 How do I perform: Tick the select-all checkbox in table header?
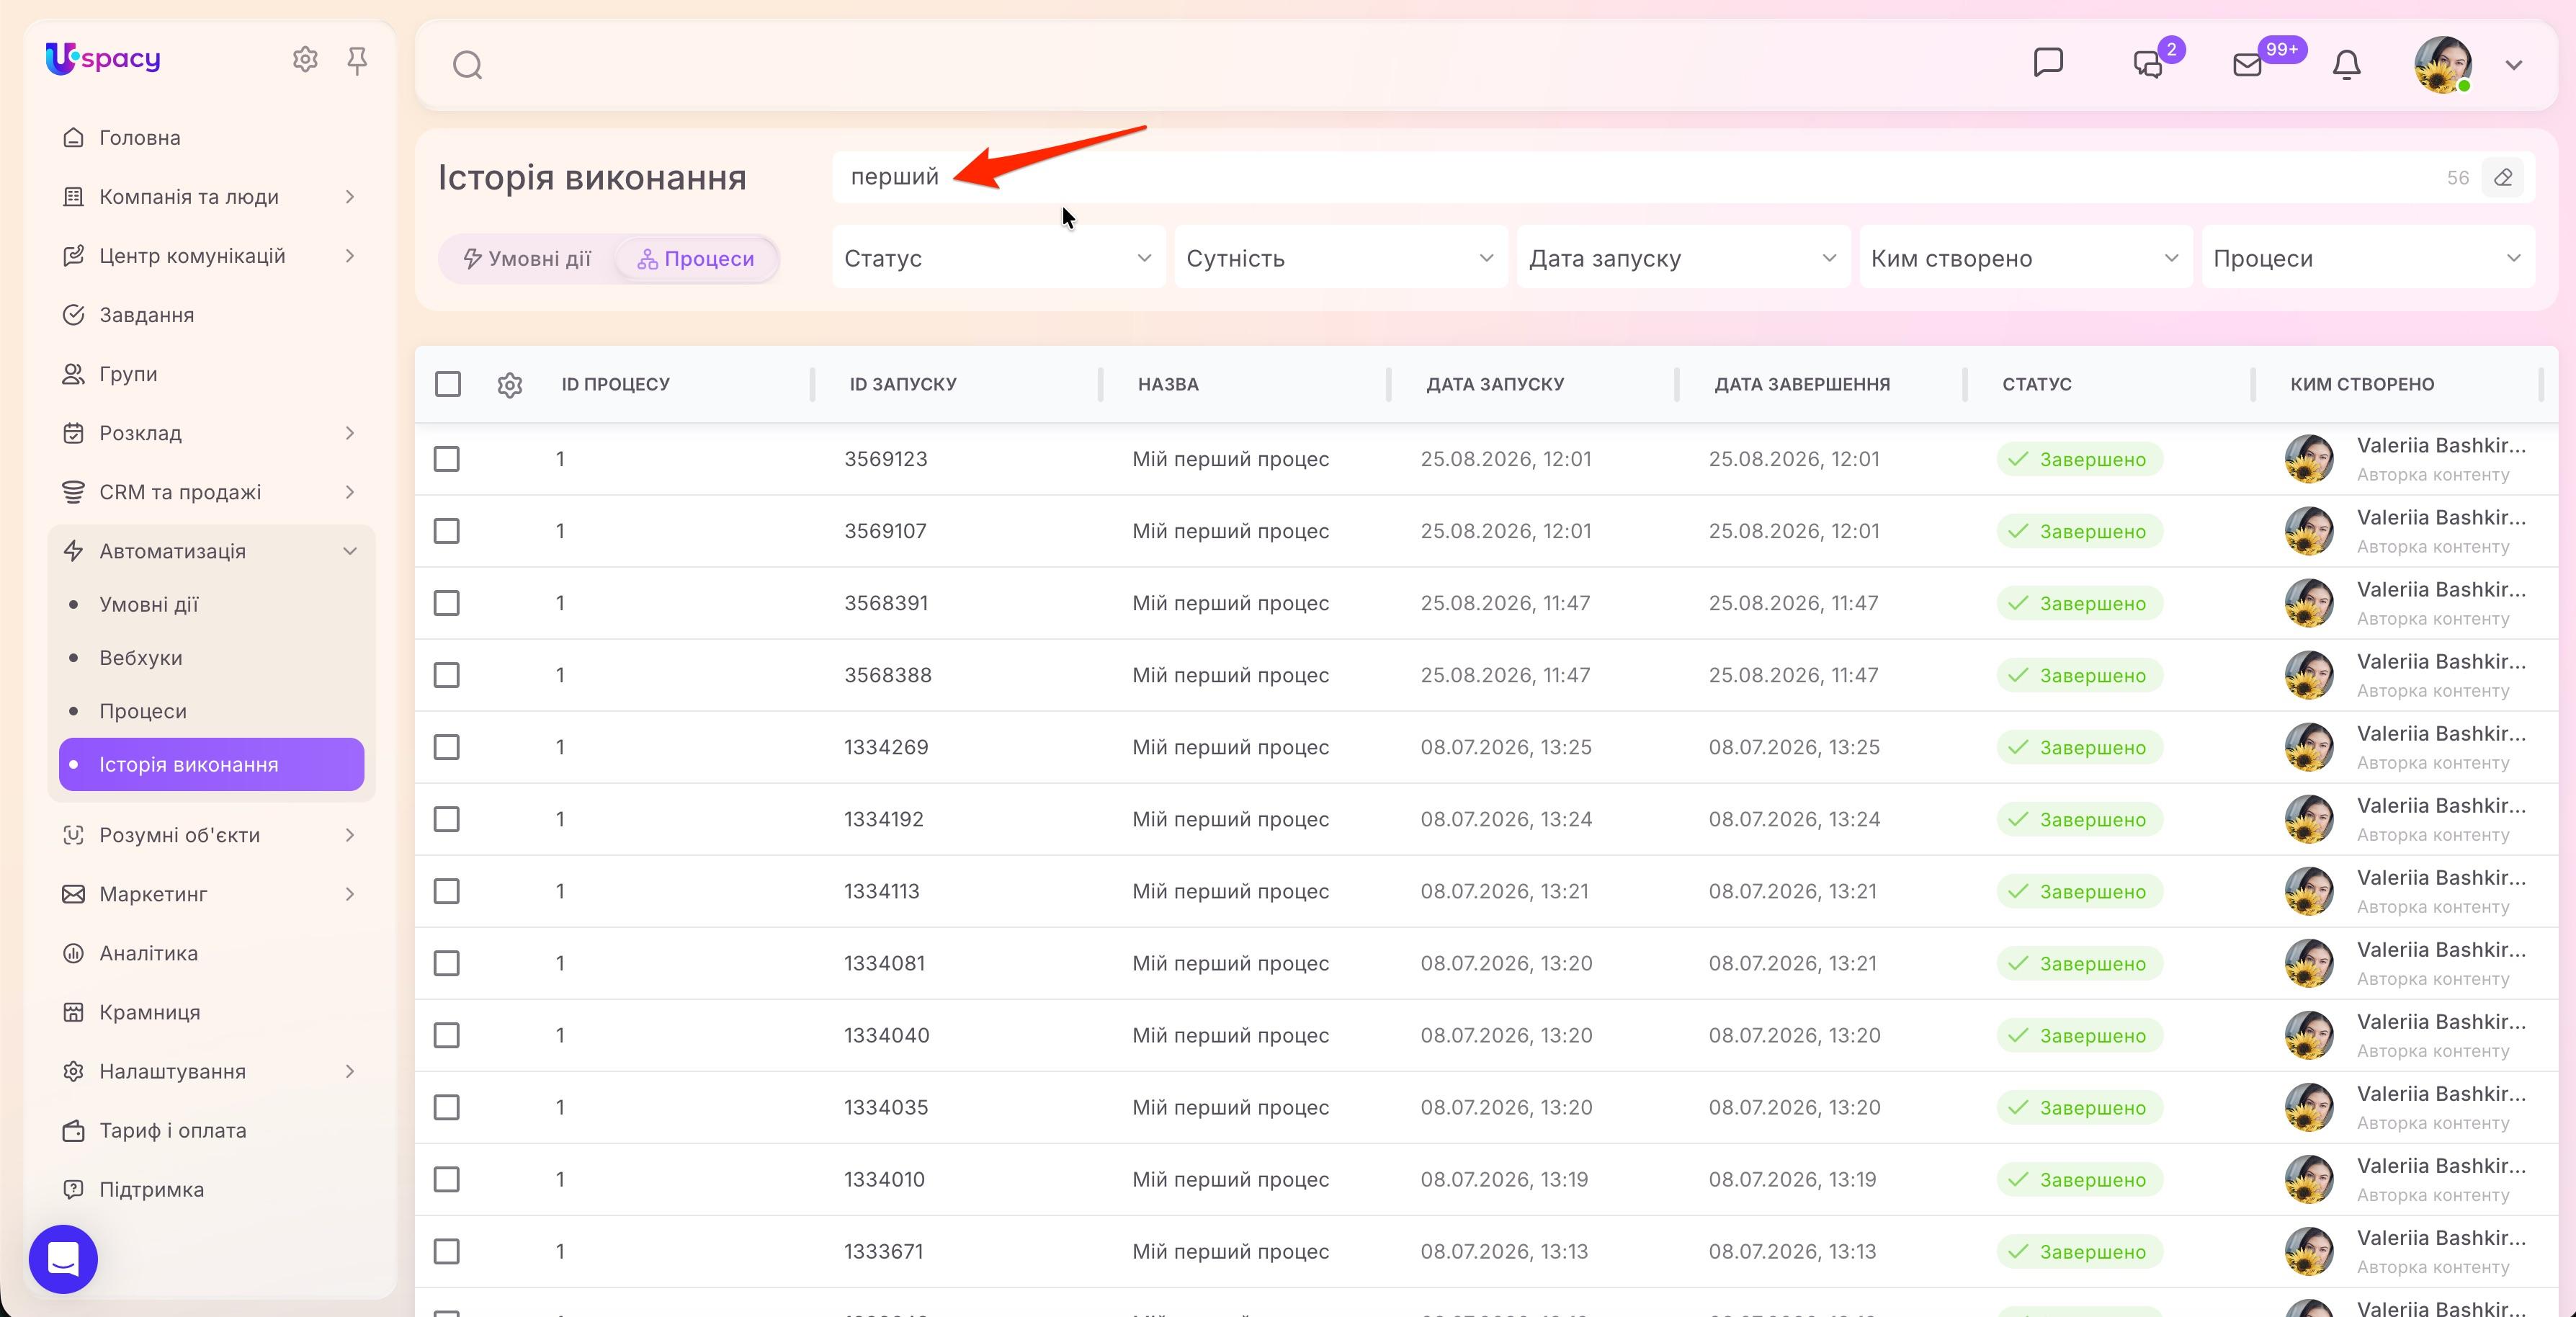(x=448, y=384)
